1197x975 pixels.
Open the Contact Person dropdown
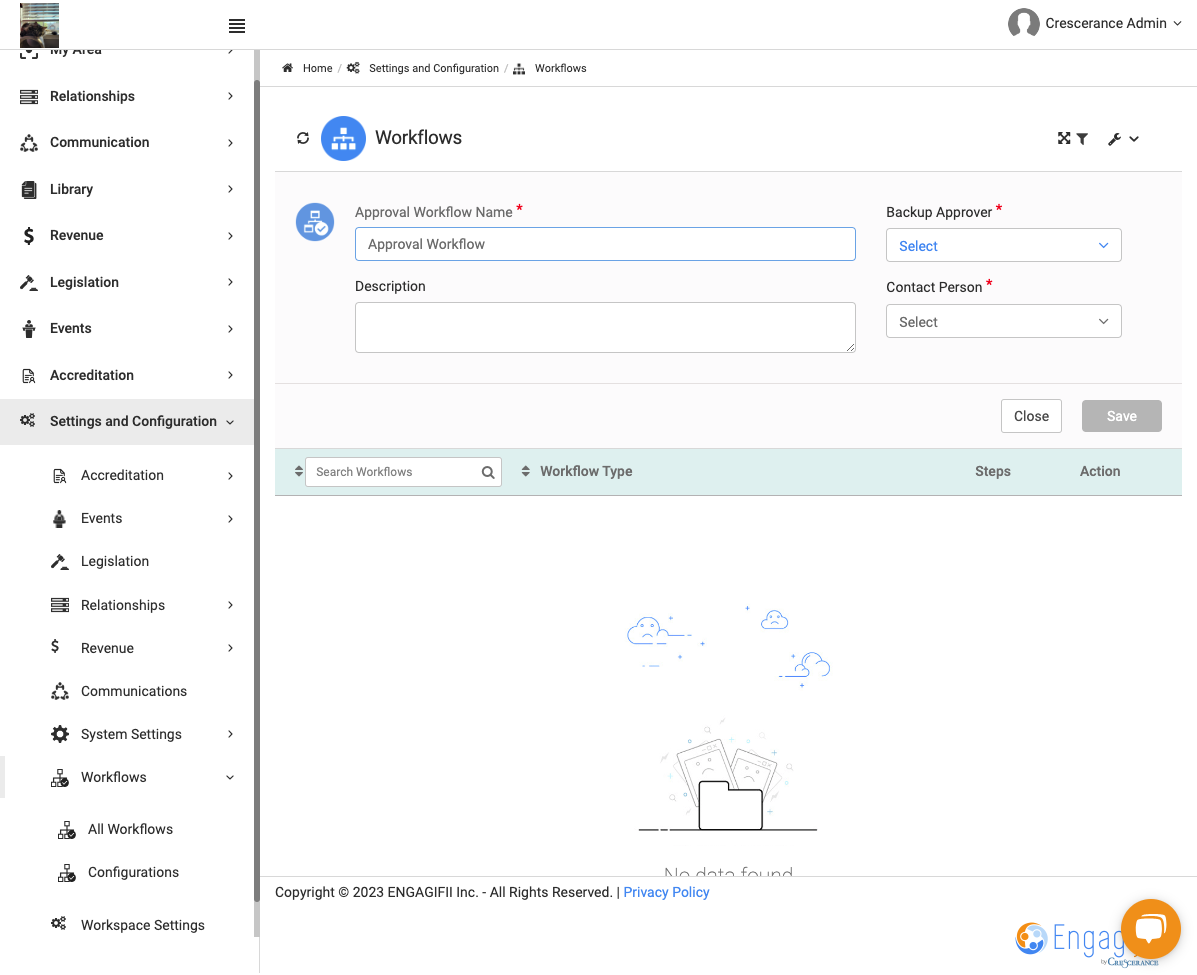(1003, 321)
